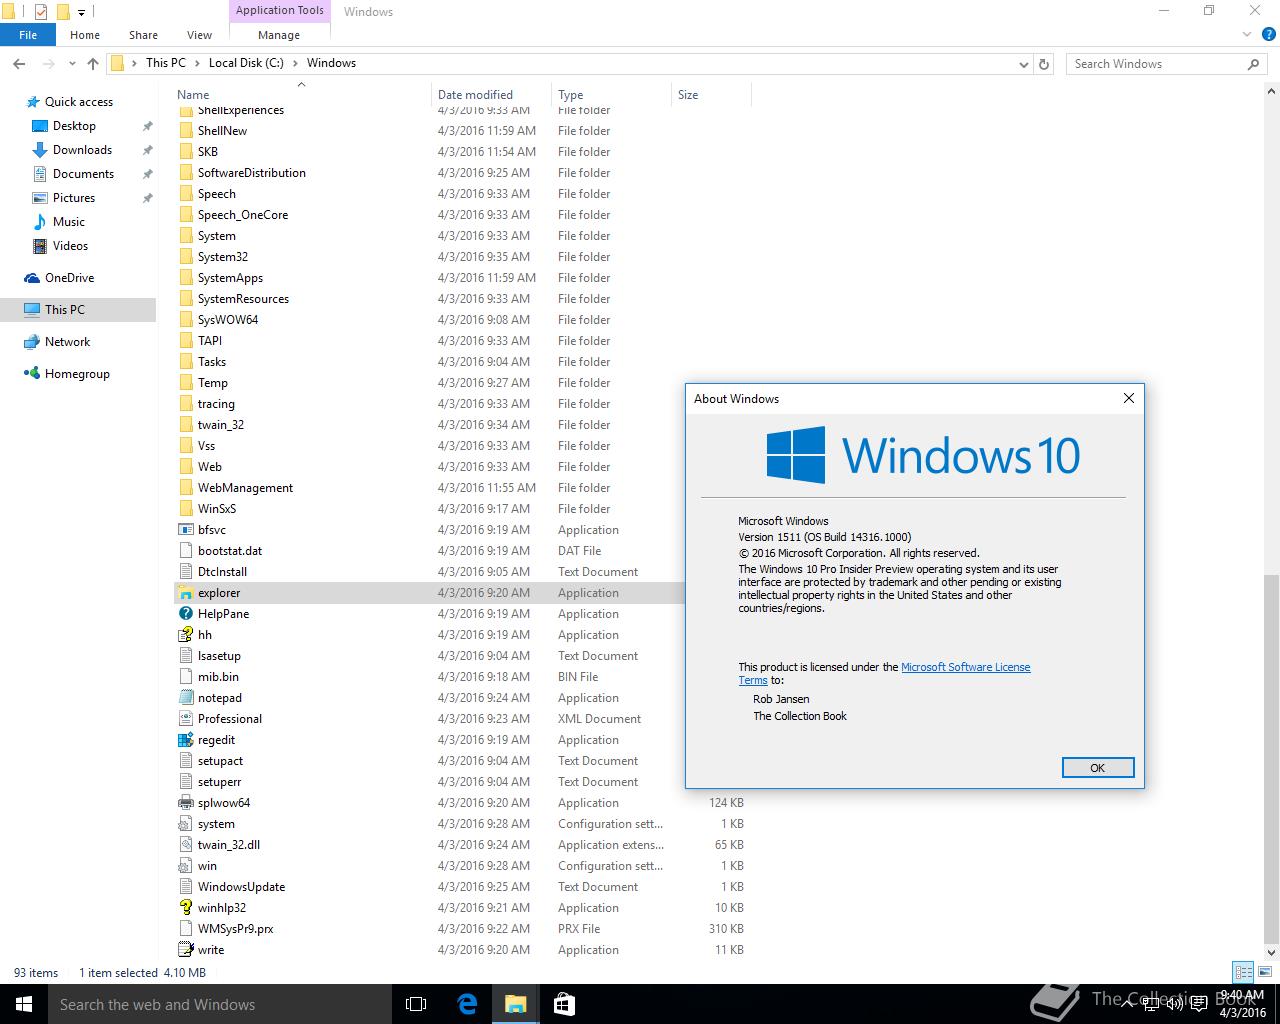Click the System32 folder icon
The image size is (1280, 1024).
[x=185, y=257]
